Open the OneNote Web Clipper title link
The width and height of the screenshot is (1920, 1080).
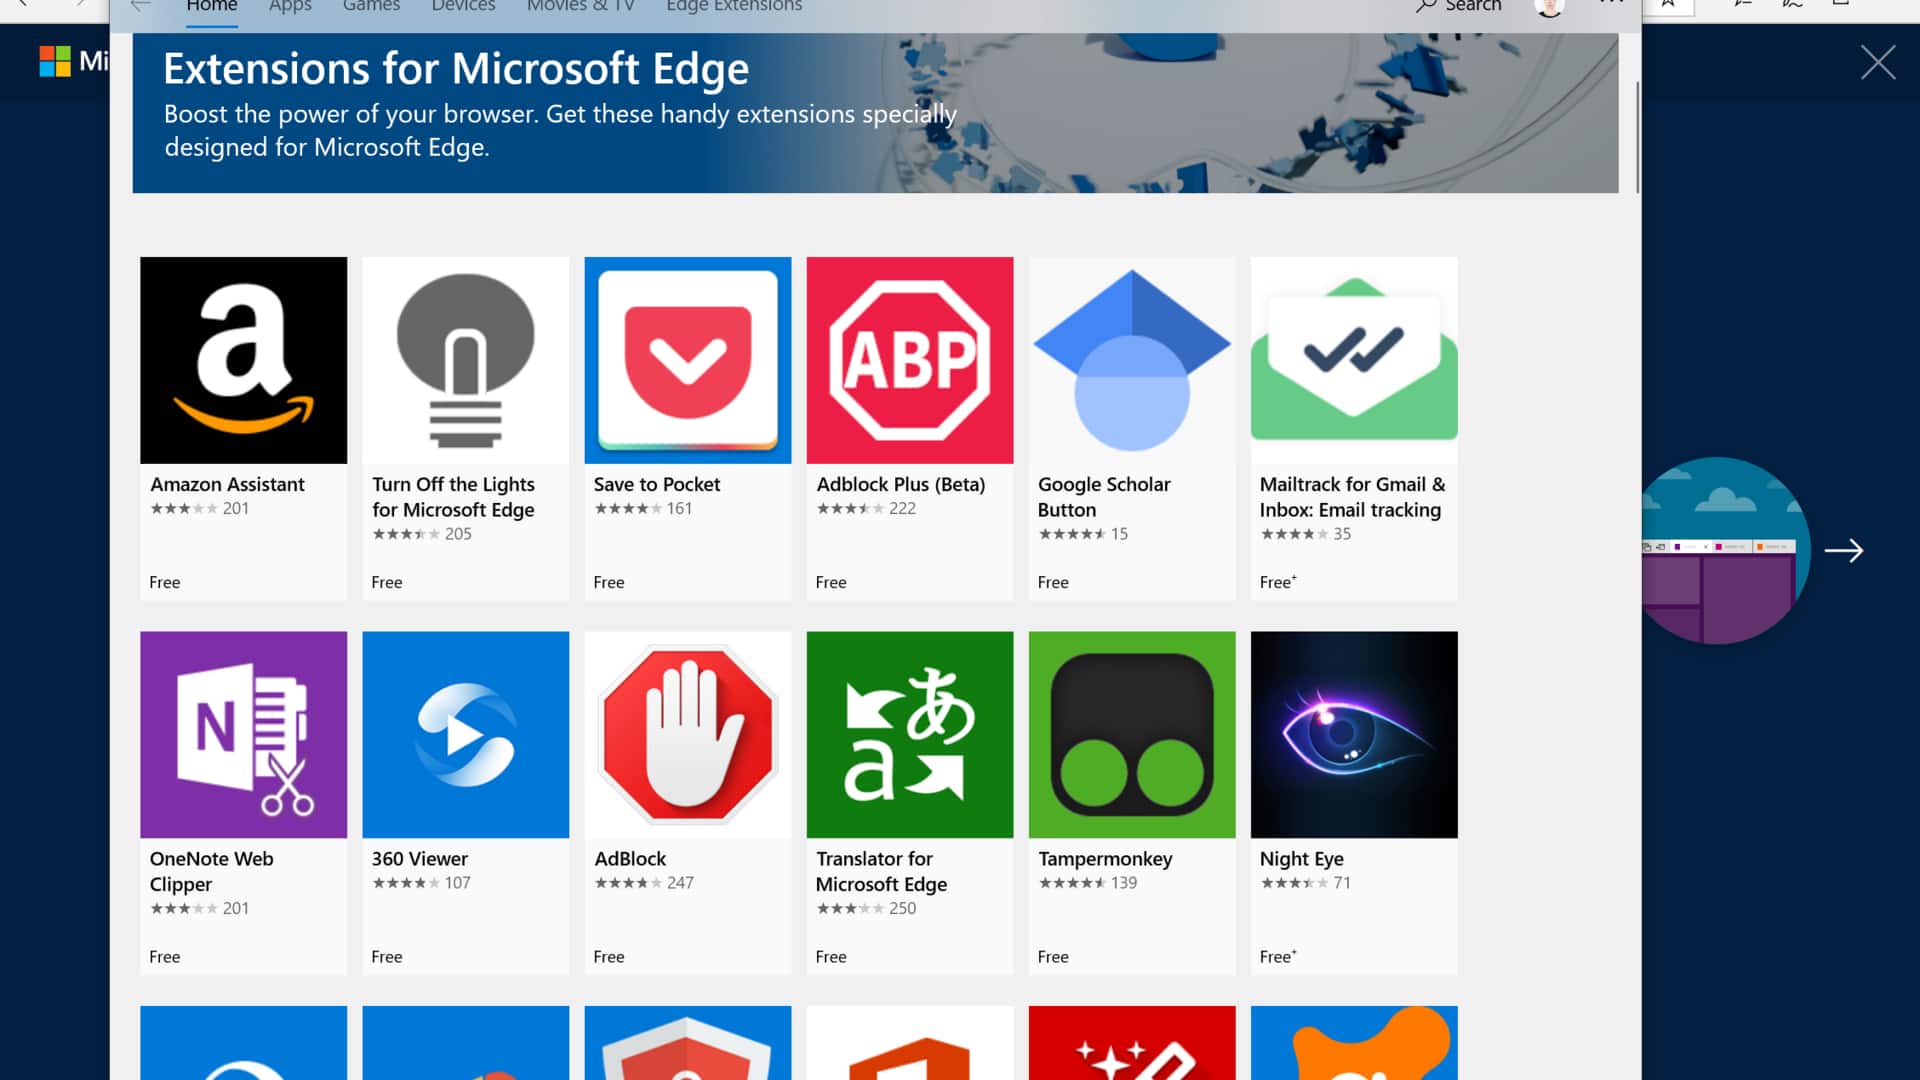pyautogui.click(x=211, y=871)
